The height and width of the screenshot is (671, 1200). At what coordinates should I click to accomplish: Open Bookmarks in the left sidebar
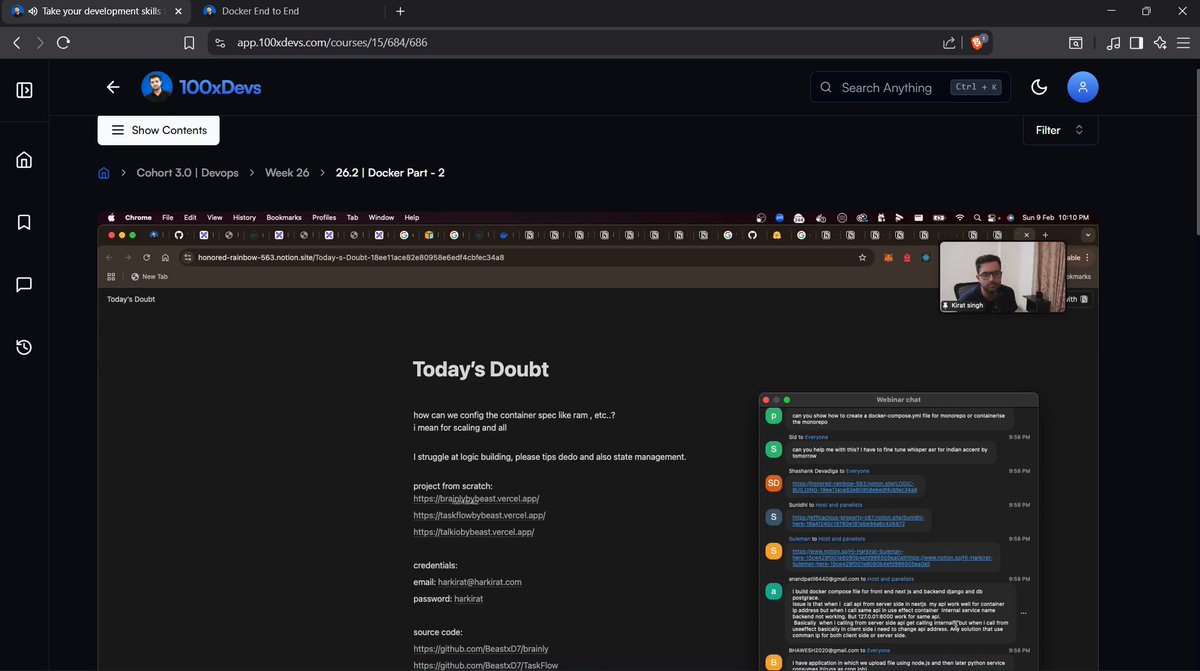pyautogui.click(x=24, y=222)
